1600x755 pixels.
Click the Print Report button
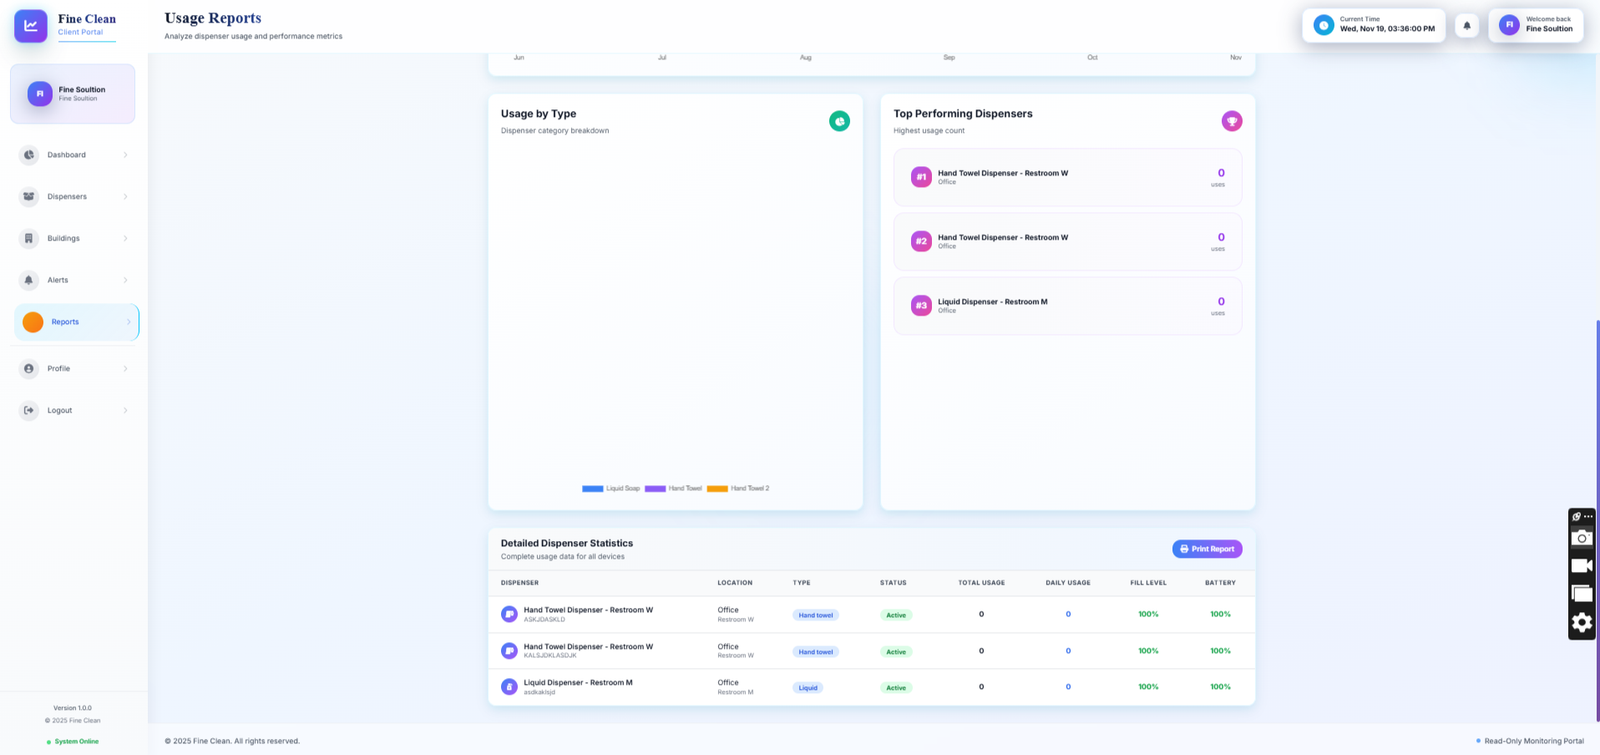1207,549
